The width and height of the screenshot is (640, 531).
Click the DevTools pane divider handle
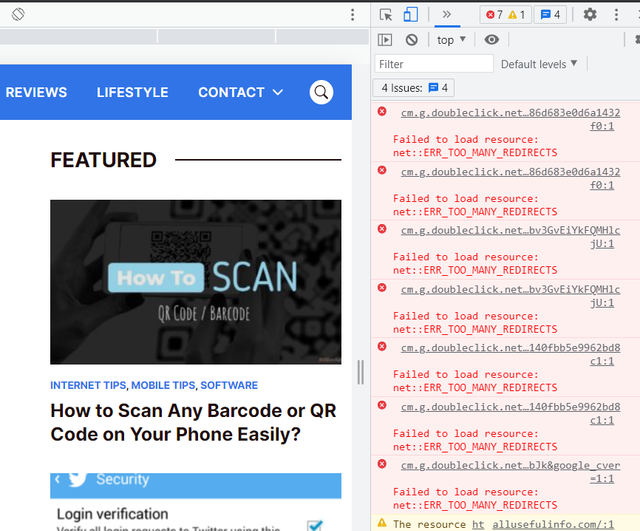(360, 372)
